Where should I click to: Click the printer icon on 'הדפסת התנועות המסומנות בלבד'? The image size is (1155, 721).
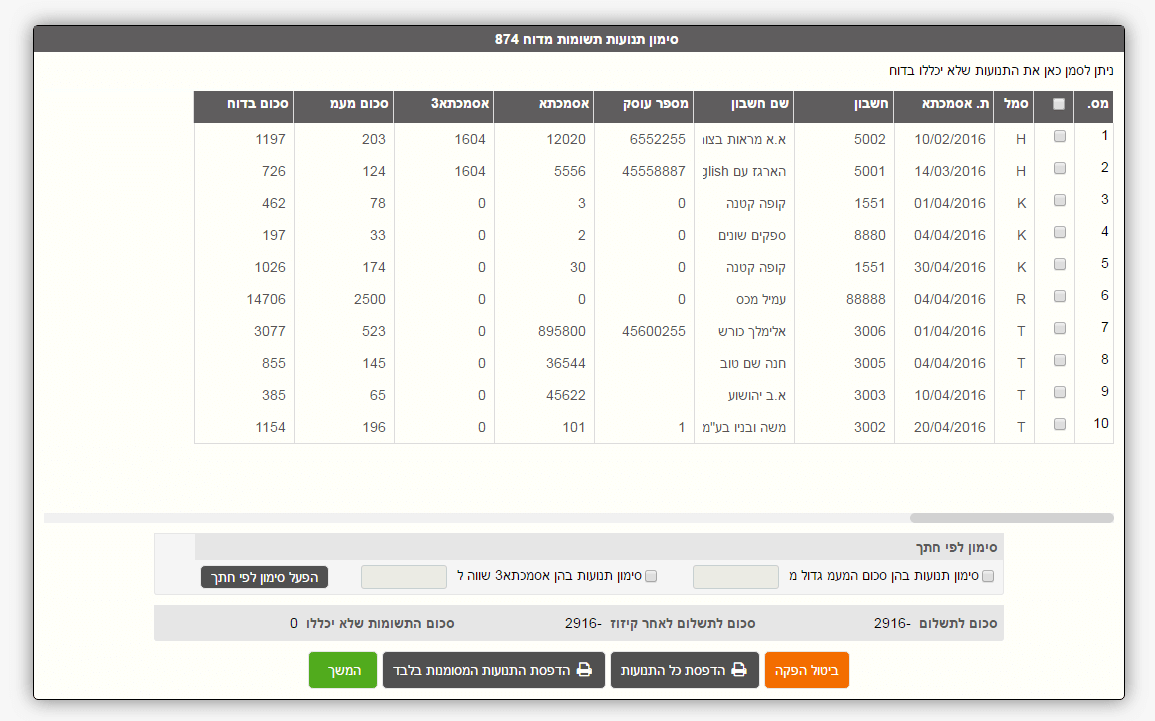[585, 670]
